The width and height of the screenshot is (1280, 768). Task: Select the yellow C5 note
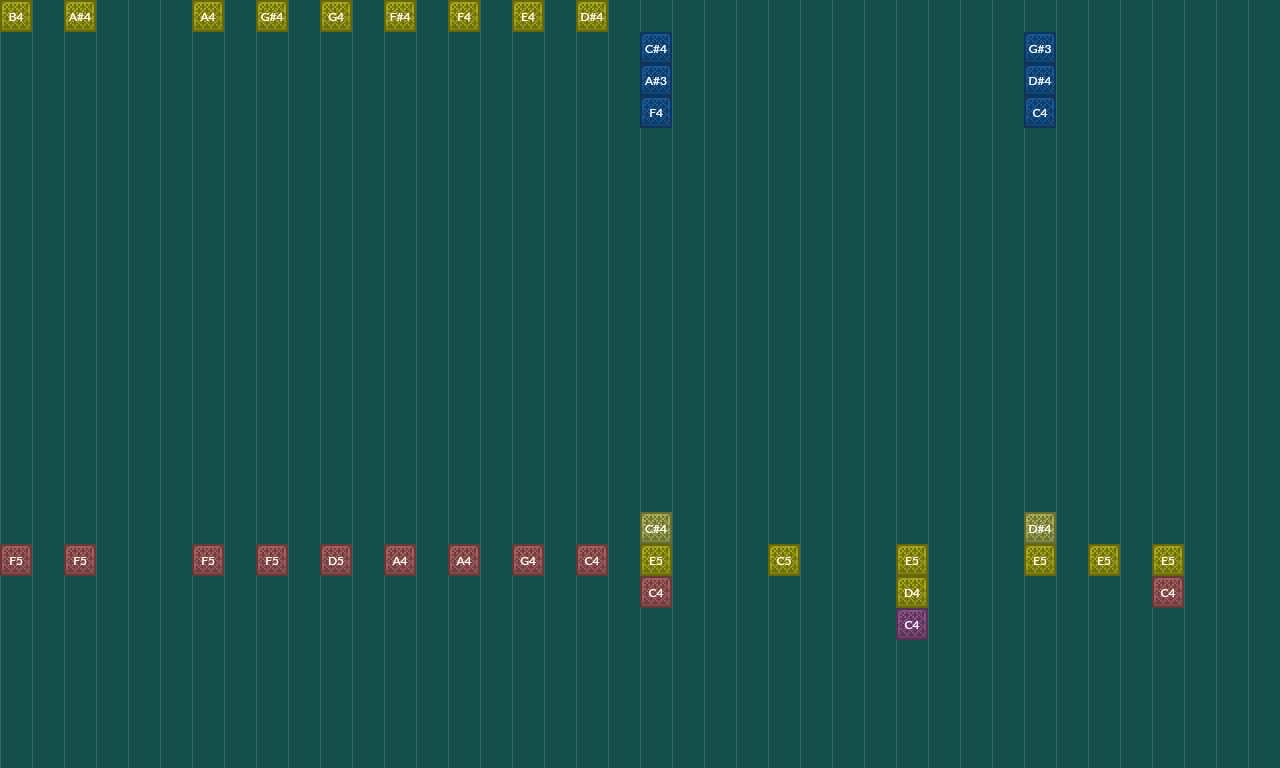784,560
